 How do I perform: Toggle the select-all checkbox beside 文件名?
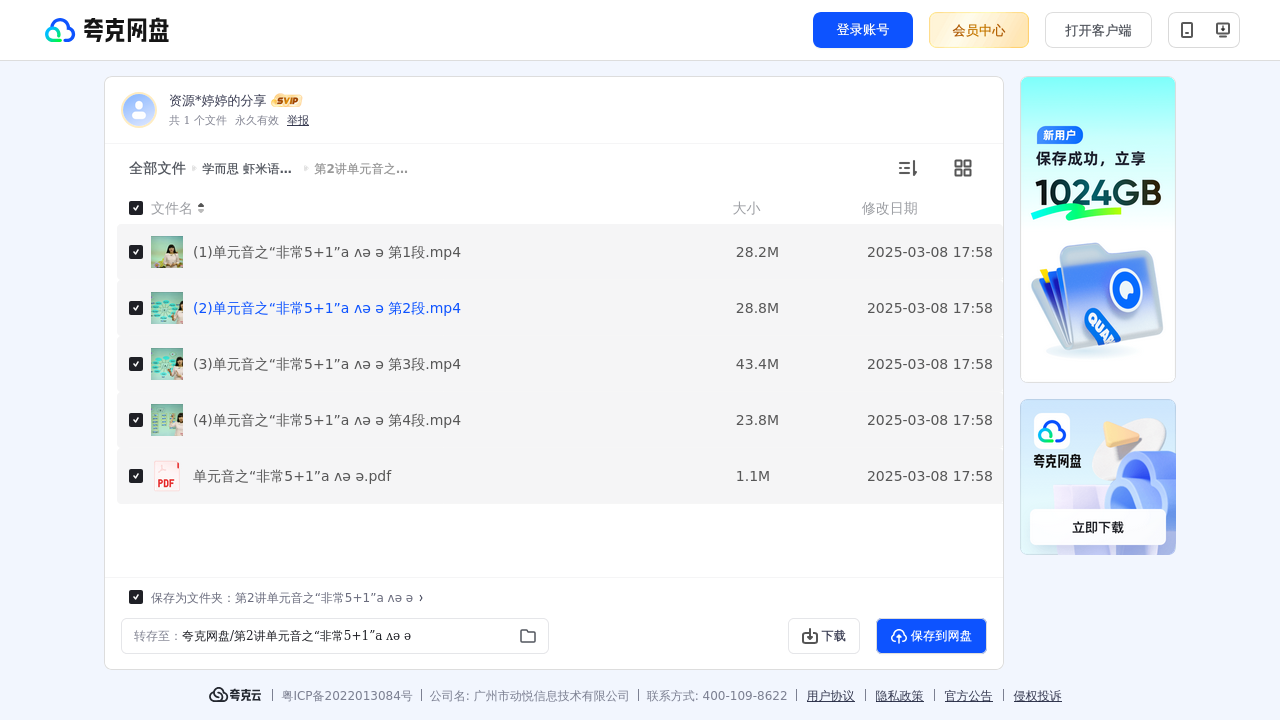point(136,208)
